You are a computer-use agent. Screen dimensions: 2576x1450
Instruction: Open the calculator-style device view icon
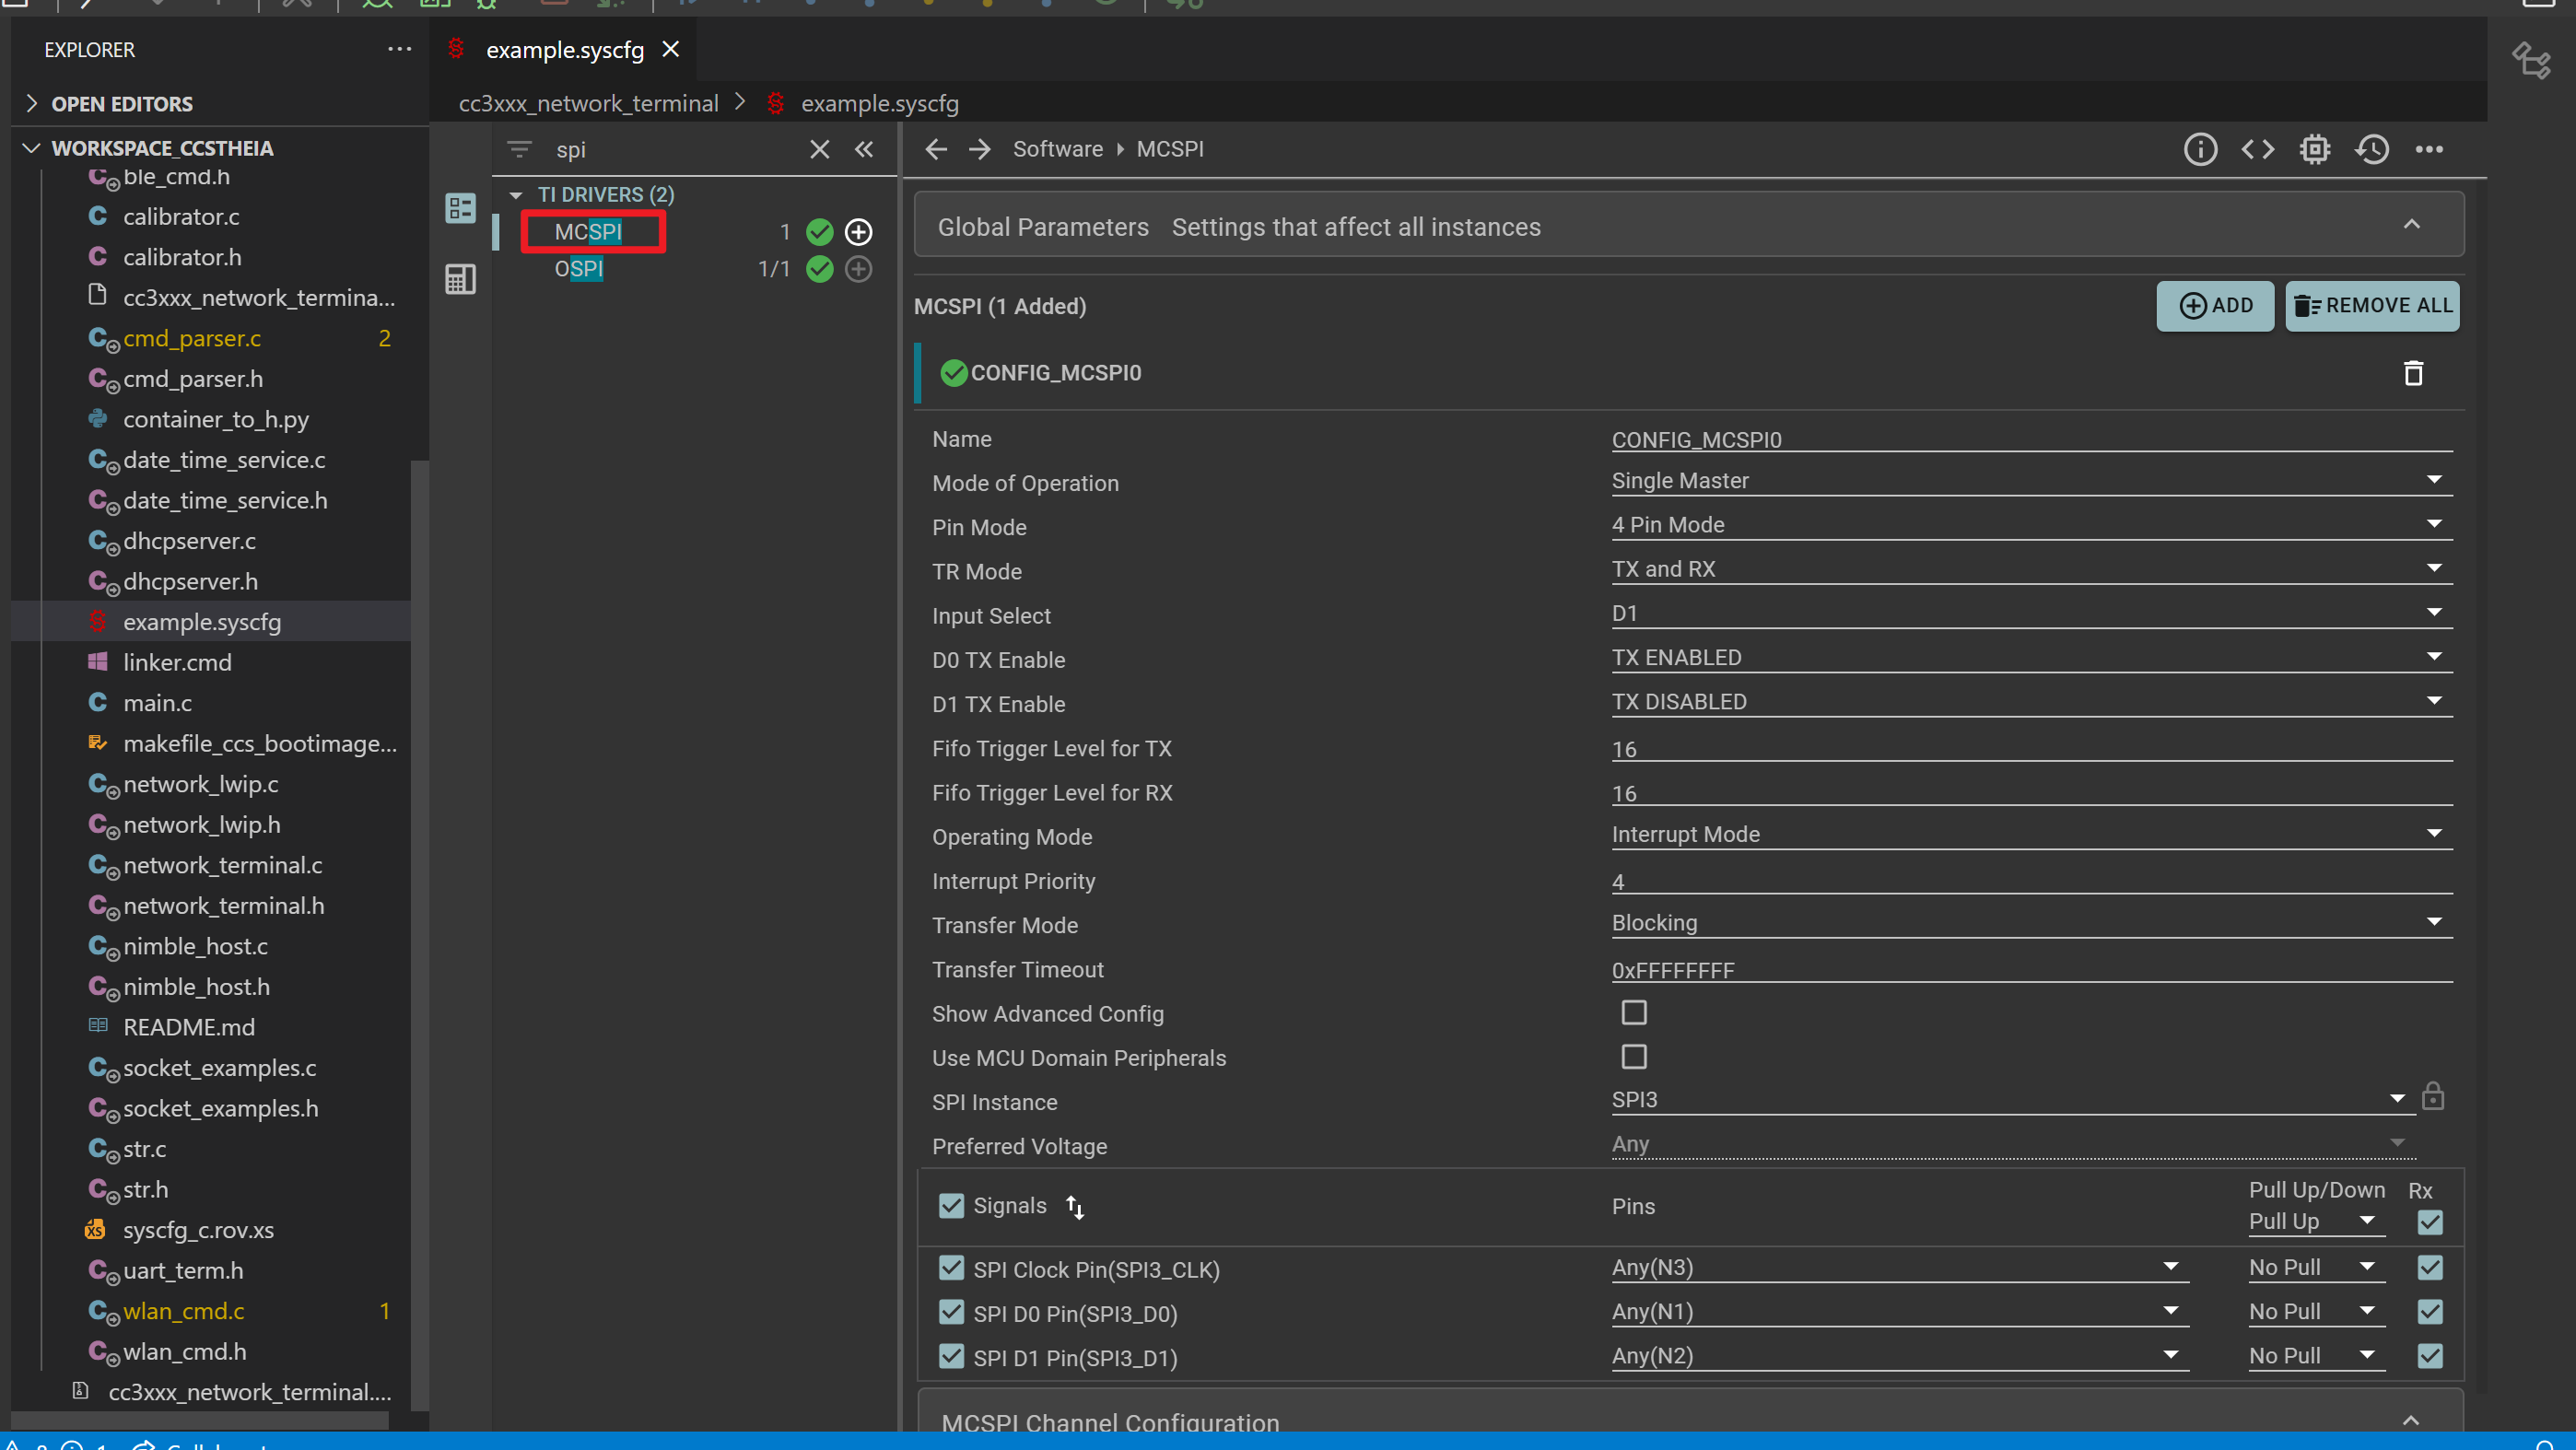(x=460, y=279)
